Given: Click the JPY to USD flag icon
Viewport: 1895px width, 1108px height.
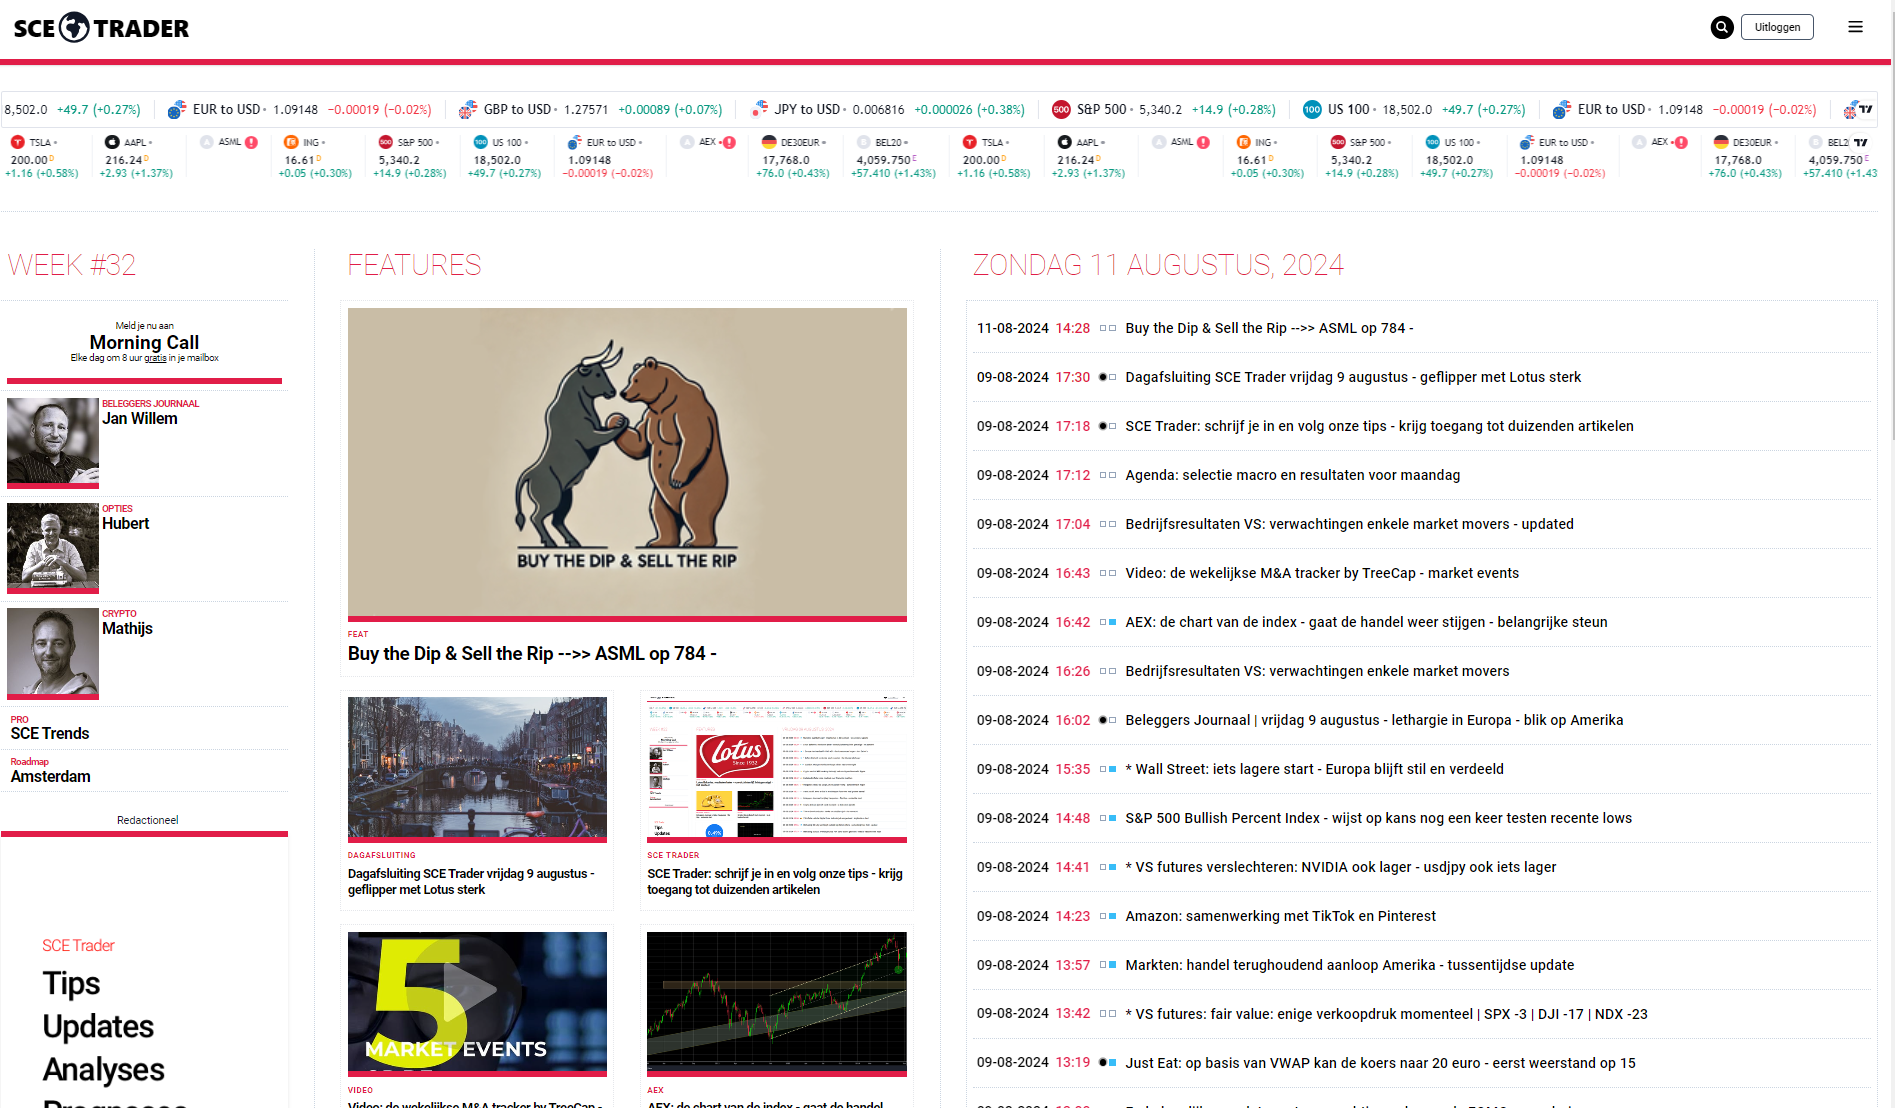Looking at the screenshot, I should click(x=760, y=109).
